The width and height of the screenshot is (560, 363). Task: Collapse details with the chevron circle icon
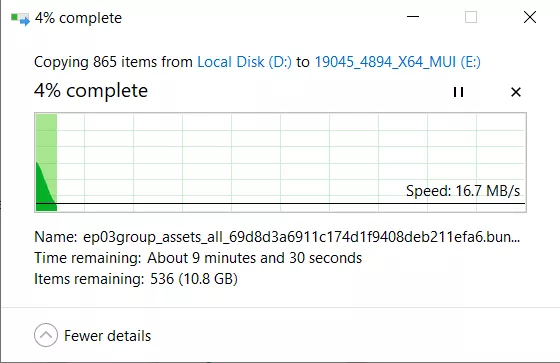(x=46, y=335)
